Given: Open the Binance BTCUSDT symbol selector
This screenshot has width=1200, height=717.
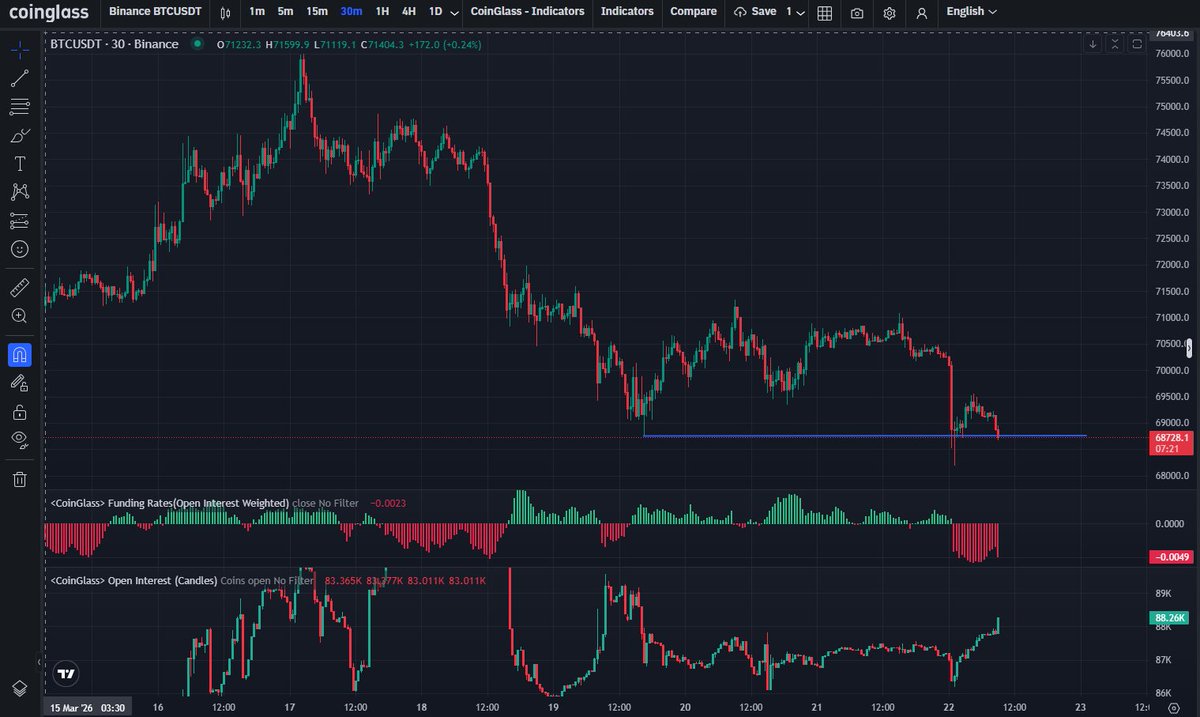Looking at the screenshot, I should tap(154, 12).
